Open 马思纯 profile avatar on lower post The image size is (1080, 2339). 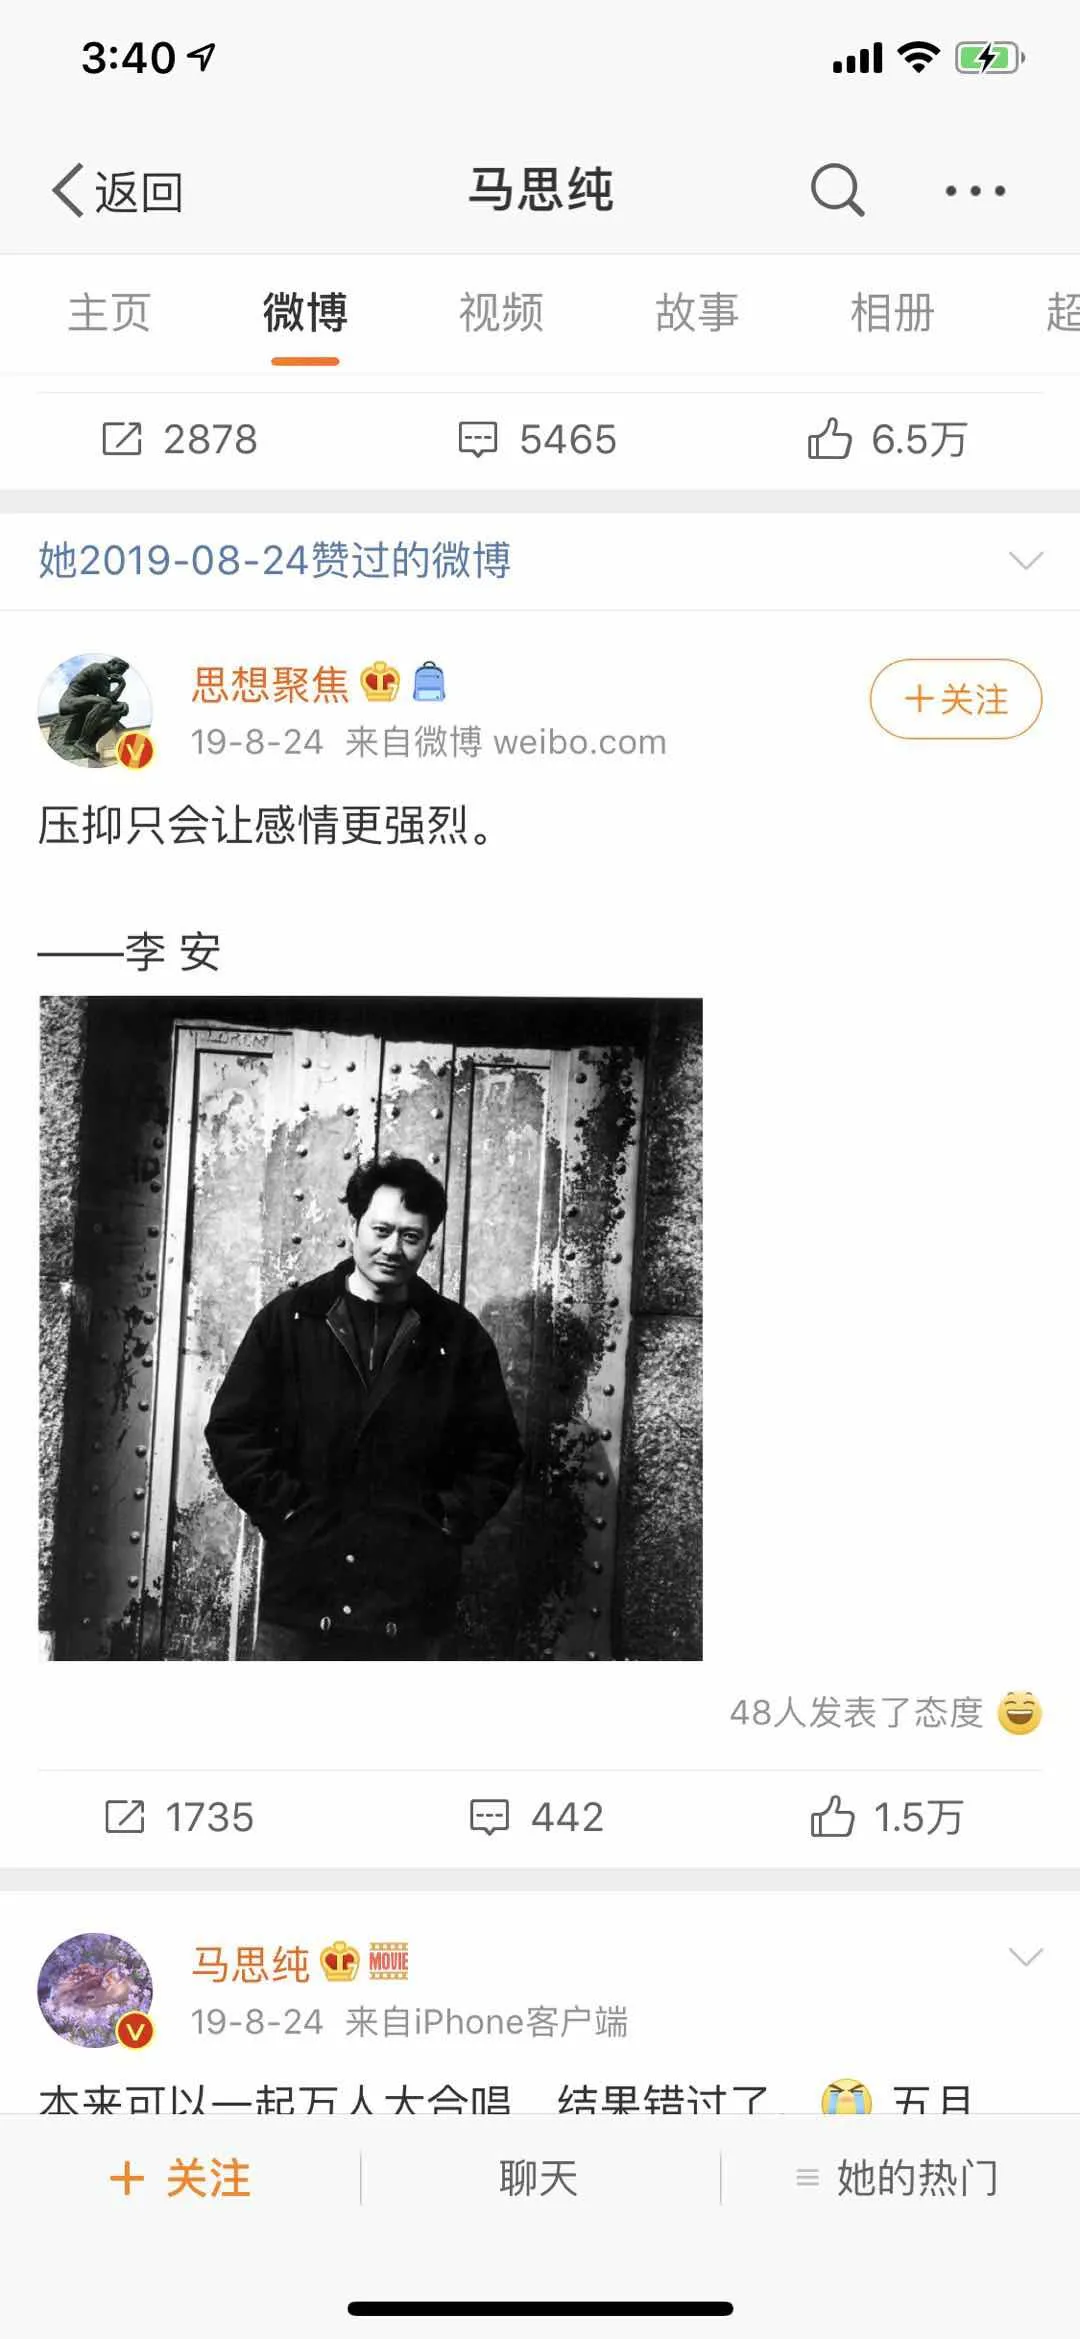(x=95, y=1991)
